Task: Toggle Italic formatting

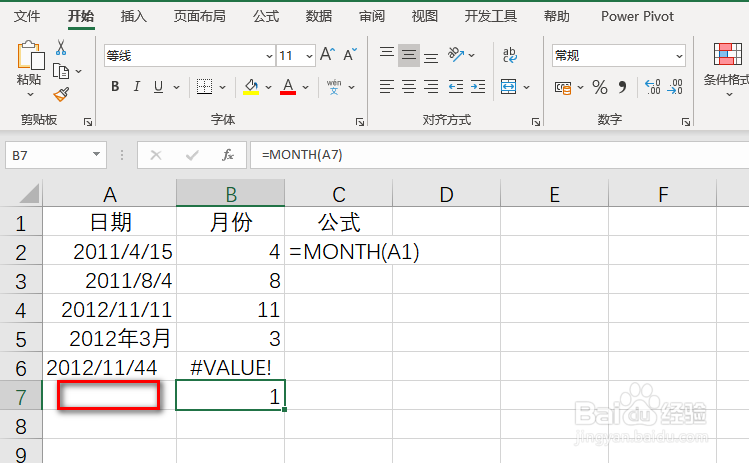Action: [137, 86]
